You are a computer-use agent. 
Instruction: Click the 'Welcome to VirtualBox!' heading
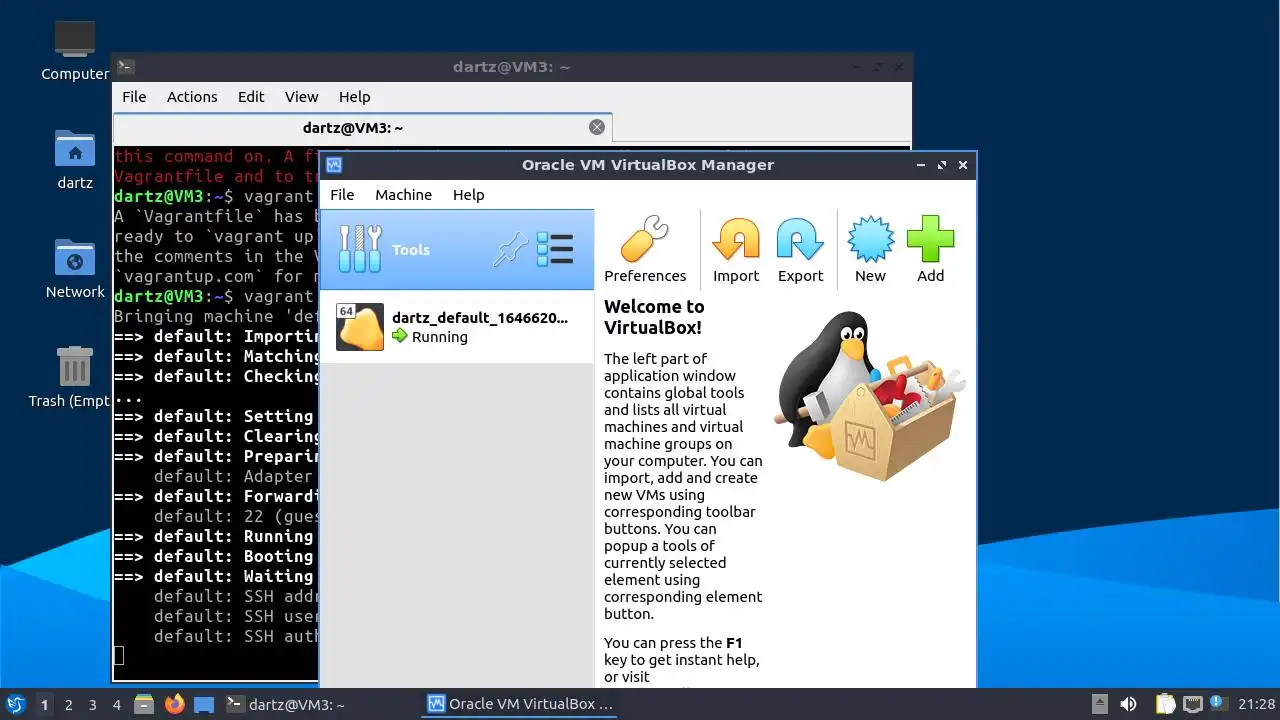coord(654,317)
